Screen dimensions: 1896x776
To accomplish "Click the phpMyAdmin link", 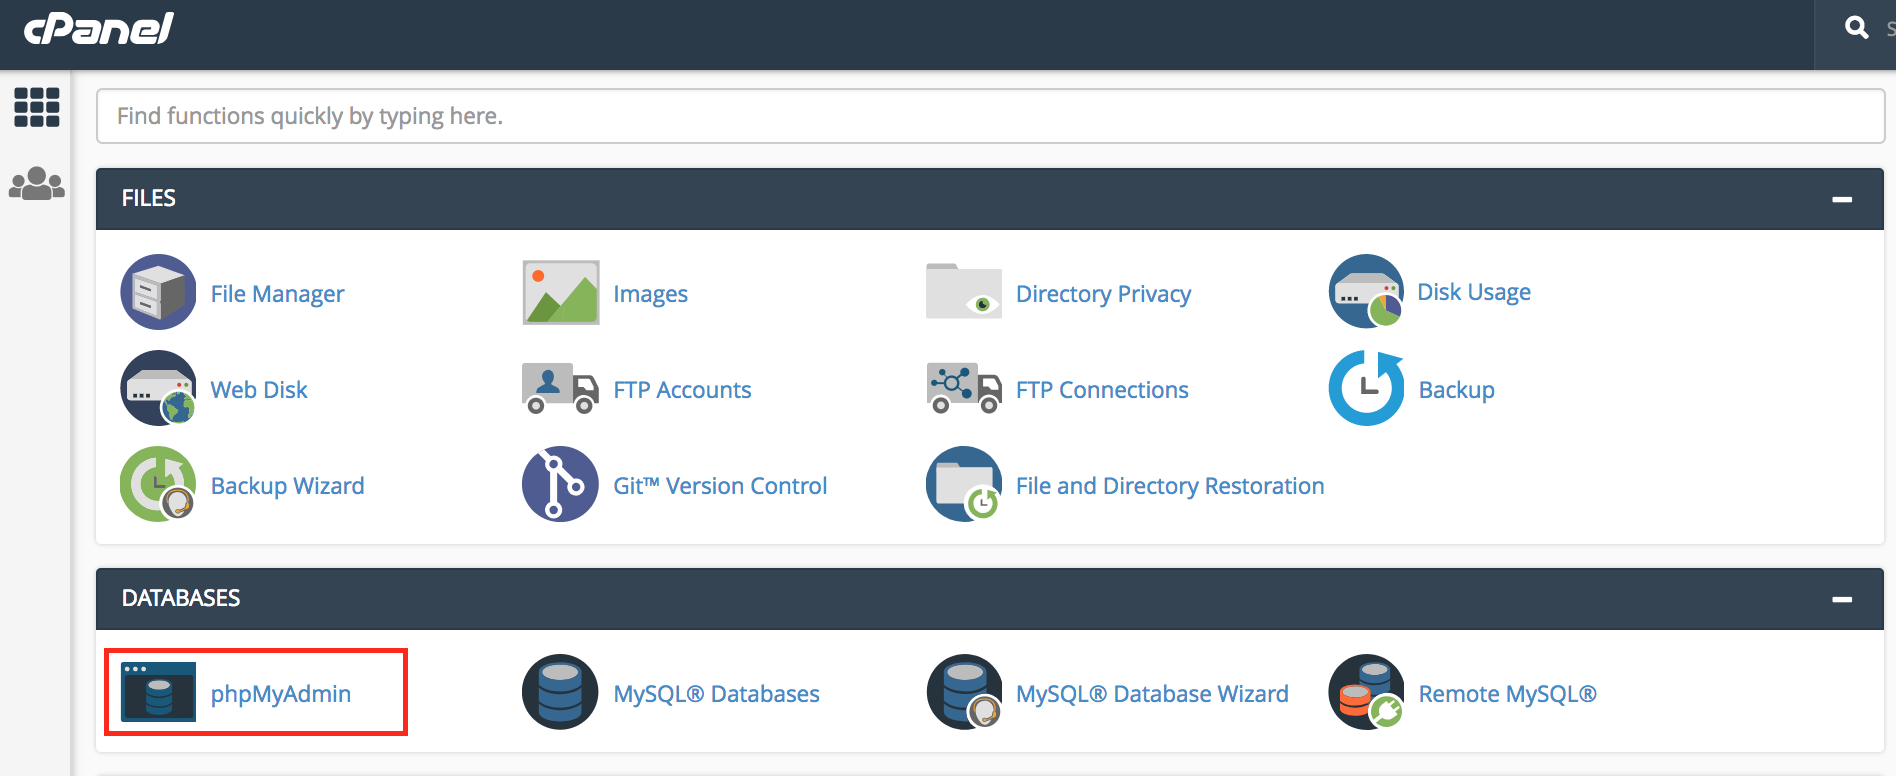I will coord(281,694).
